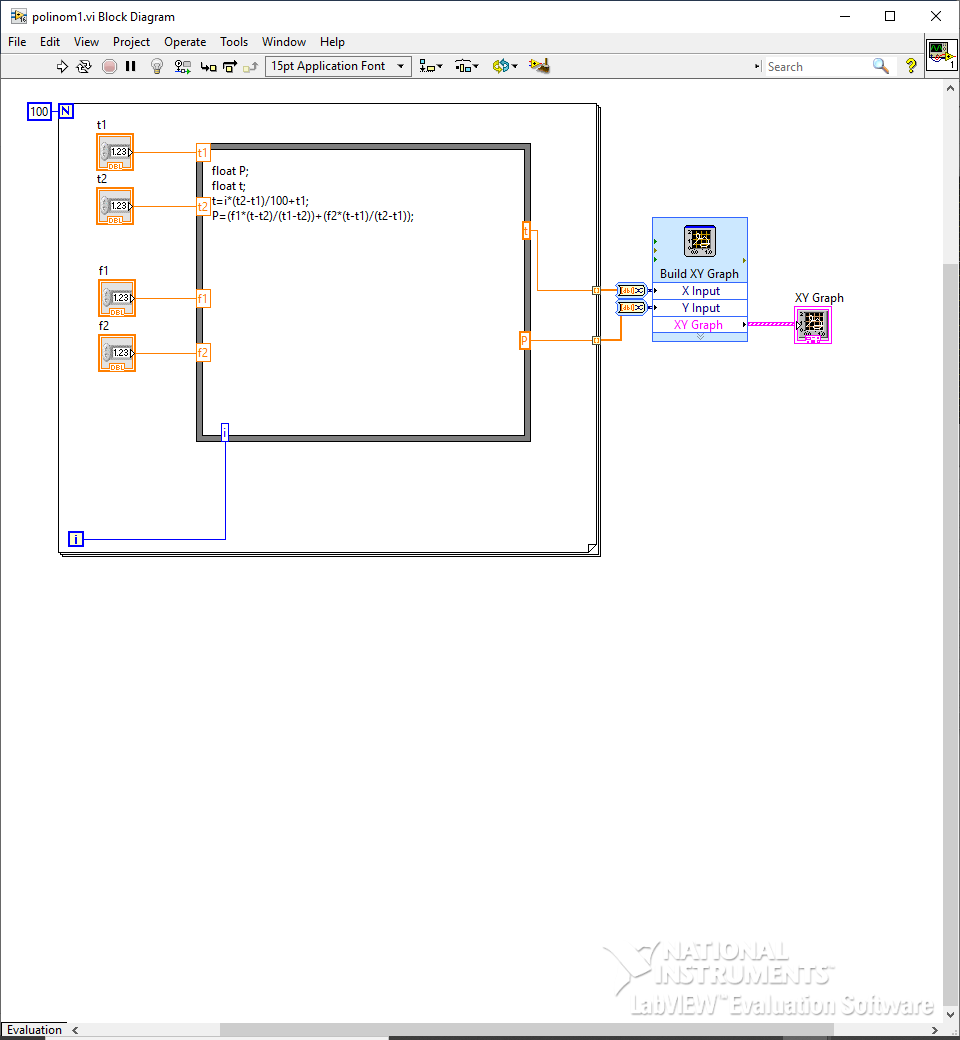The image size is (960, 1040).
Task: Open the Project menu
Action: click(131, 42)
